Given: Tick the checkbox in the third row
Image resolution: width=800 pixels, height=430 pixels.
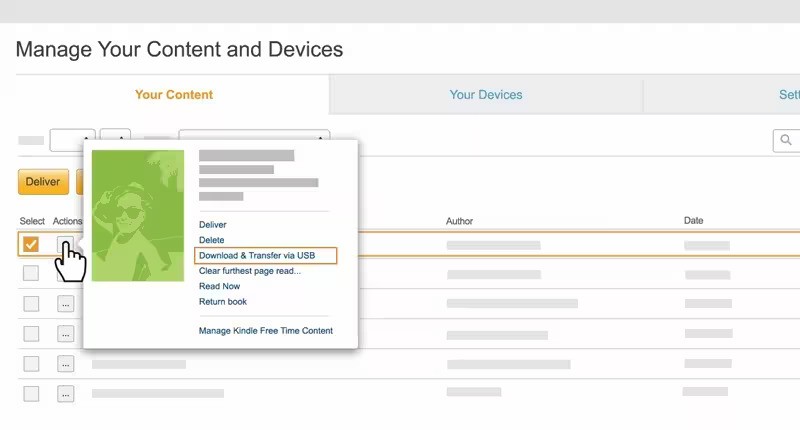Looking at the screenshot, I should pos(31,304).
